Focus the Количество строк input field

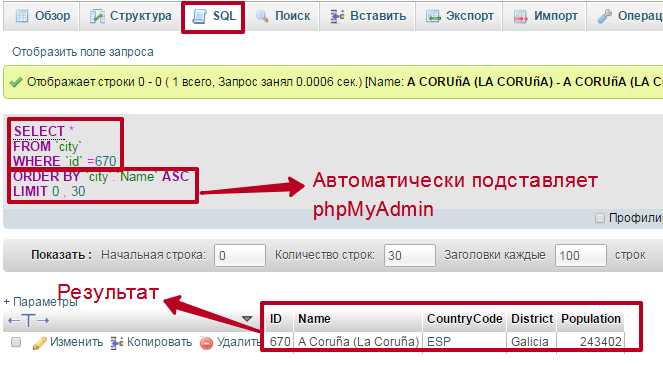409,255
